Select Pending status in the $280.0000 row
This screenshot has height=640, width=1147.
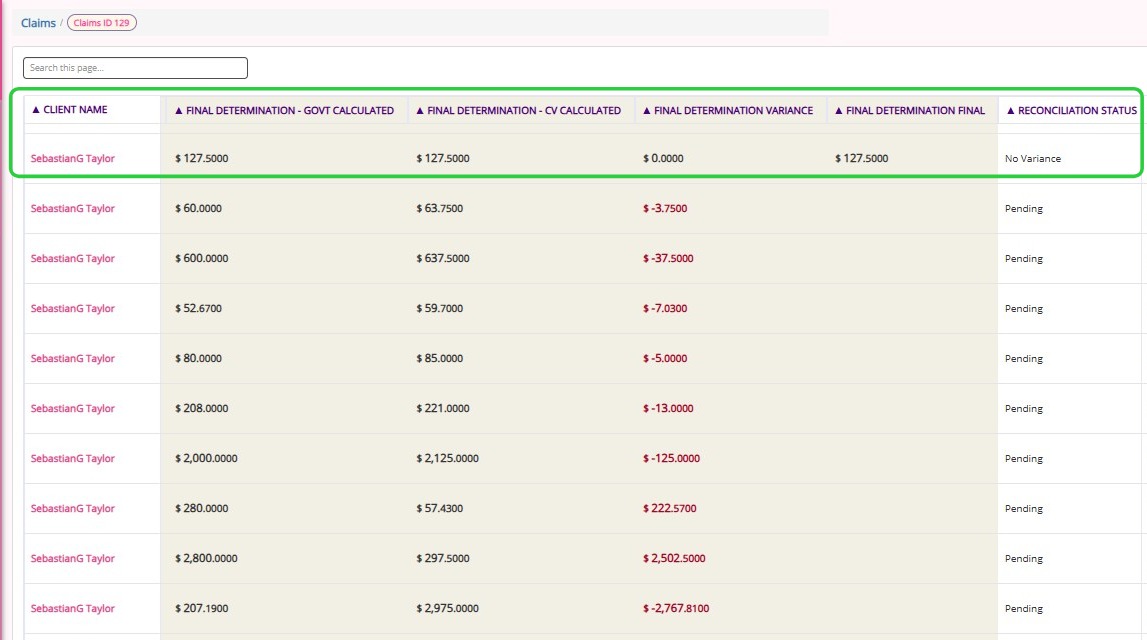(x=1023, y=509)
